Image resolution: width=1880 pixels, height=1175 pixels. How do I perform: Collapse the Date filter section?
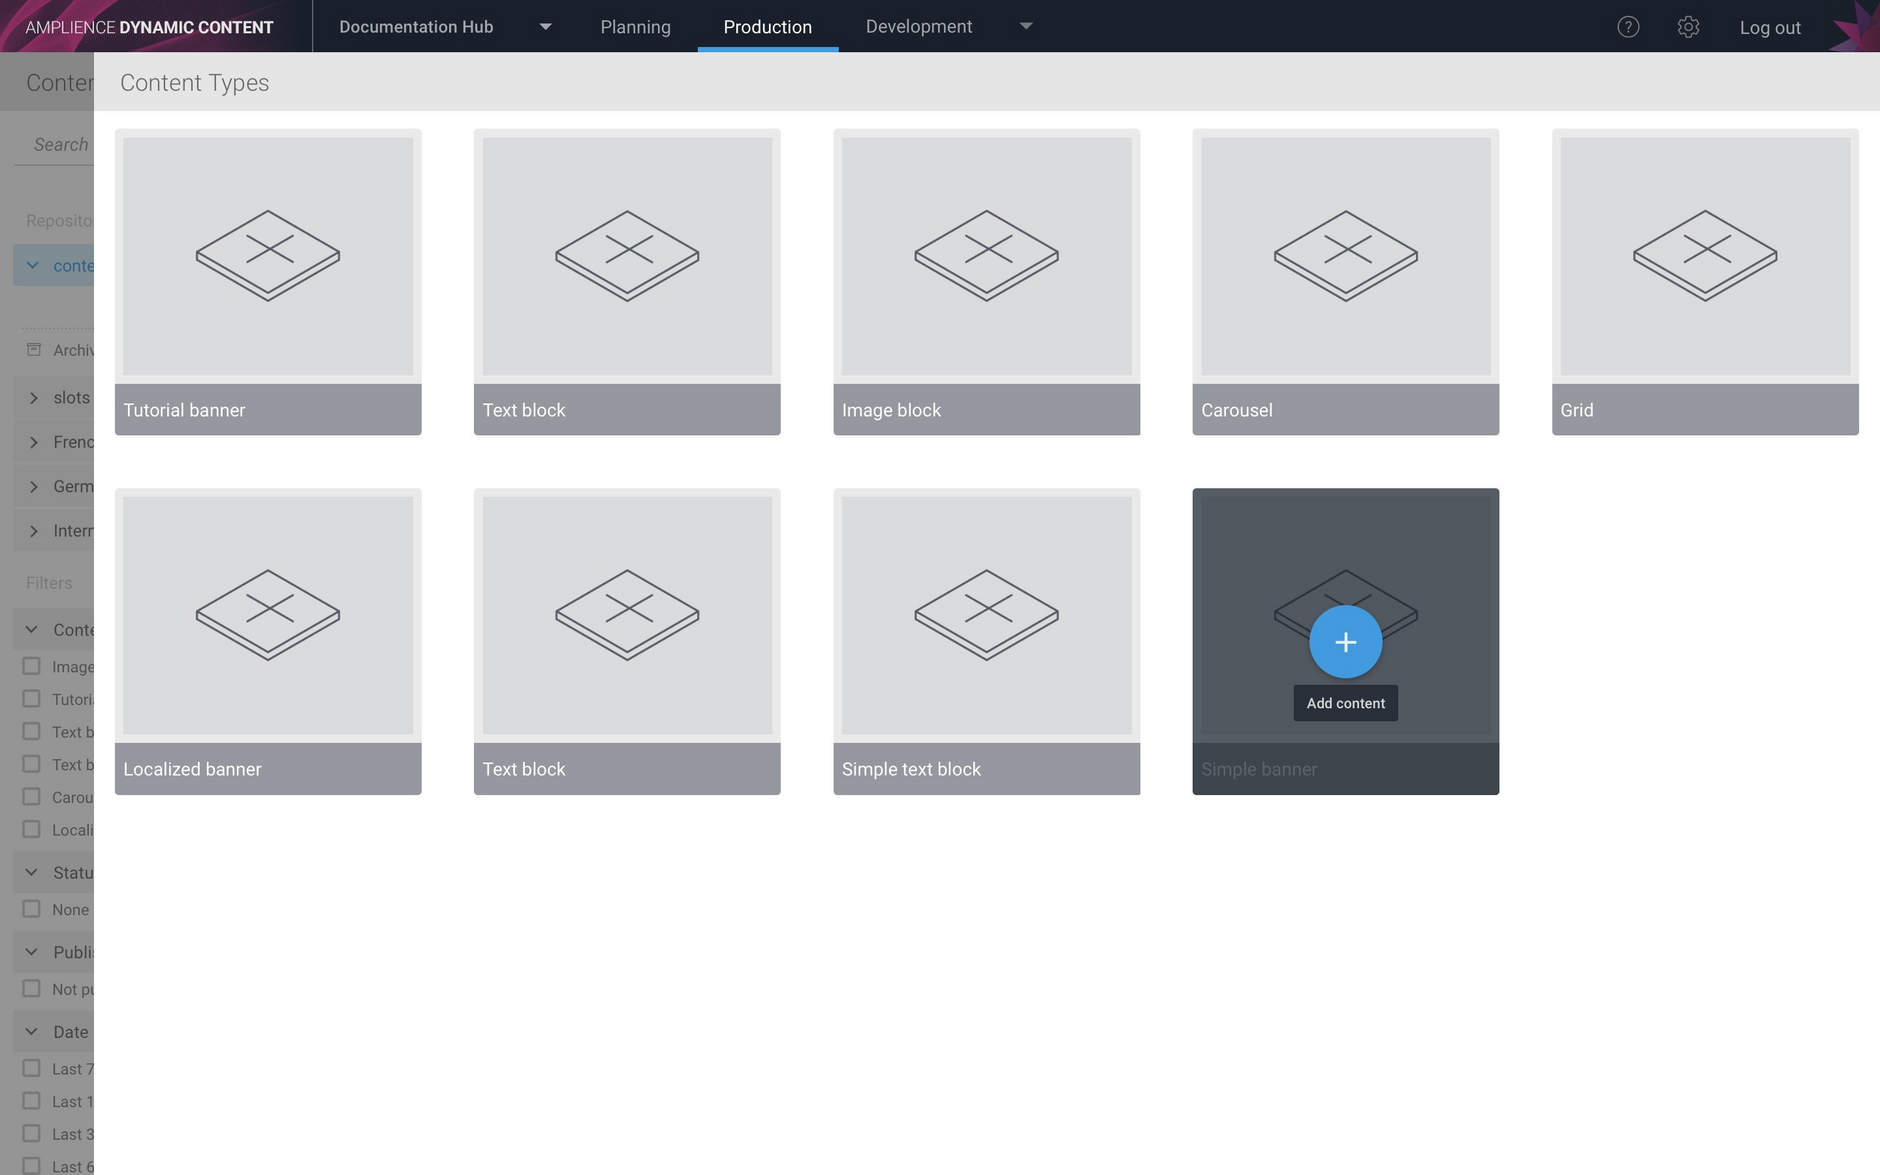29,1030
